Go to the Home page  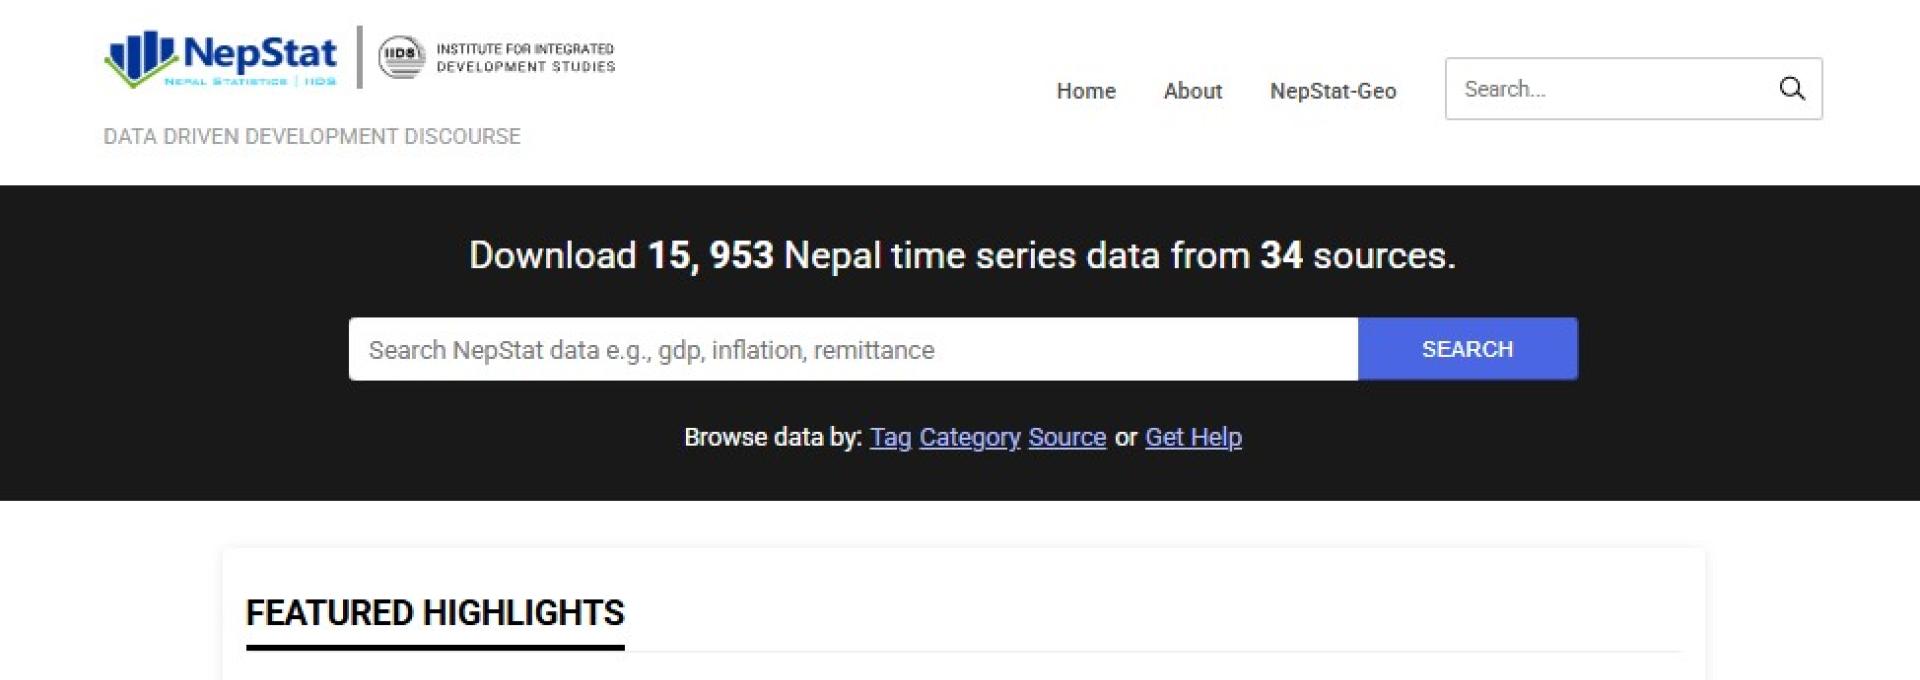pyautogui.click(x=1086, y=91)
